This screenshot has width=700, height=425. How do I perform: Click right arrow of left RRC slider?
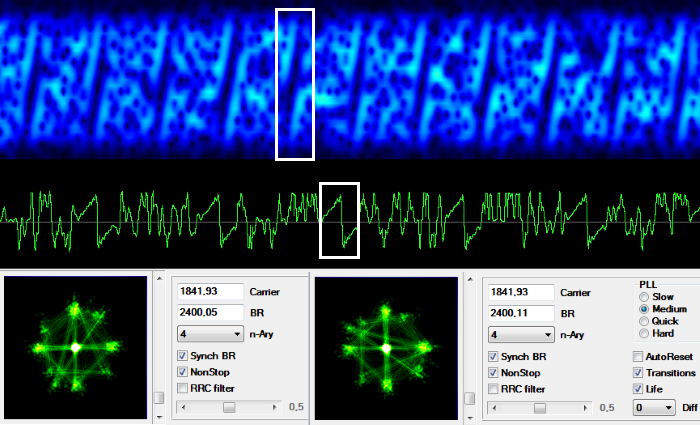(275, 407)
